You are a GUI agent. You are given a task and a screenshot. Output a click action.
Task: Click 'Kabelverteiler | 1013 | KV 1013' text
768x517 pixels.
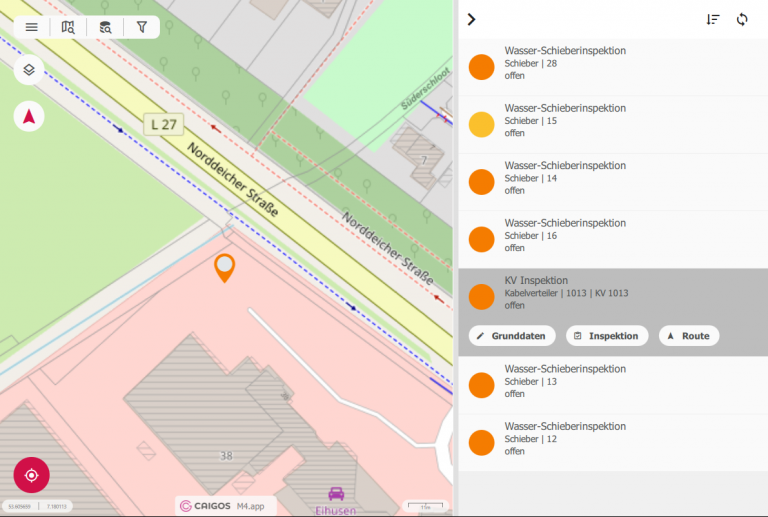tap(566, 293)
